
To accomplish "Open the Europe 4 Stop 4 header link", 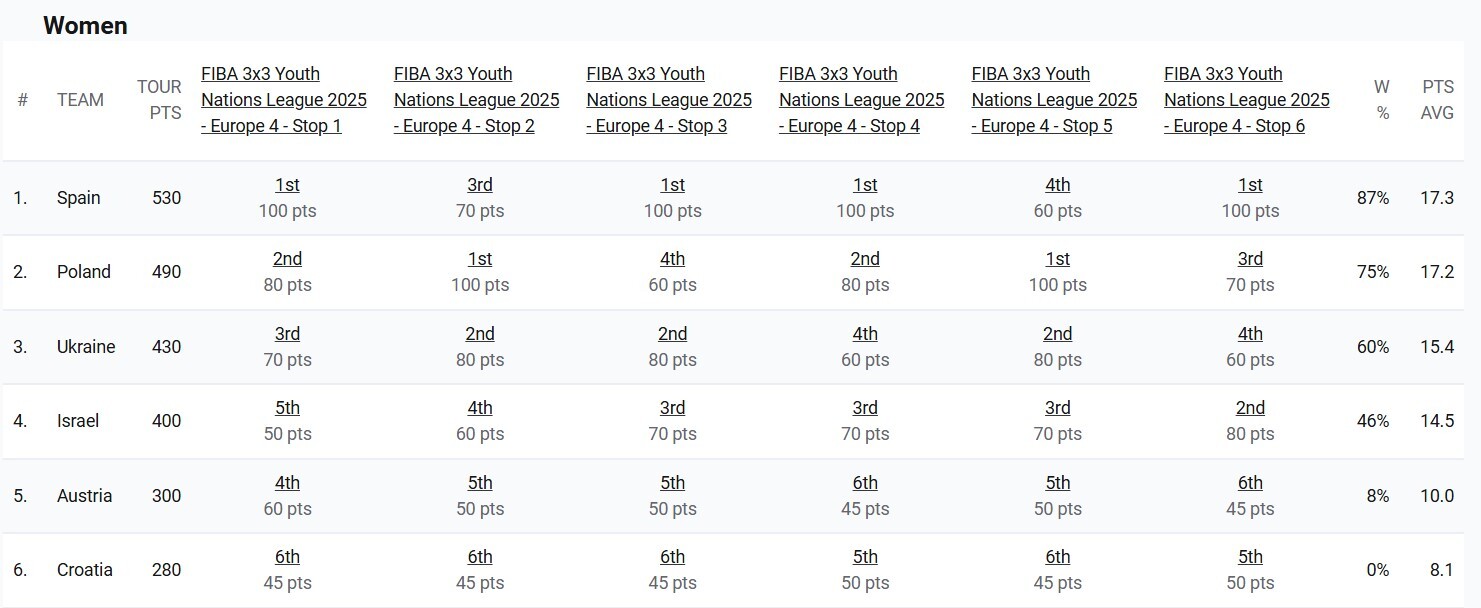I will point(861,100).
